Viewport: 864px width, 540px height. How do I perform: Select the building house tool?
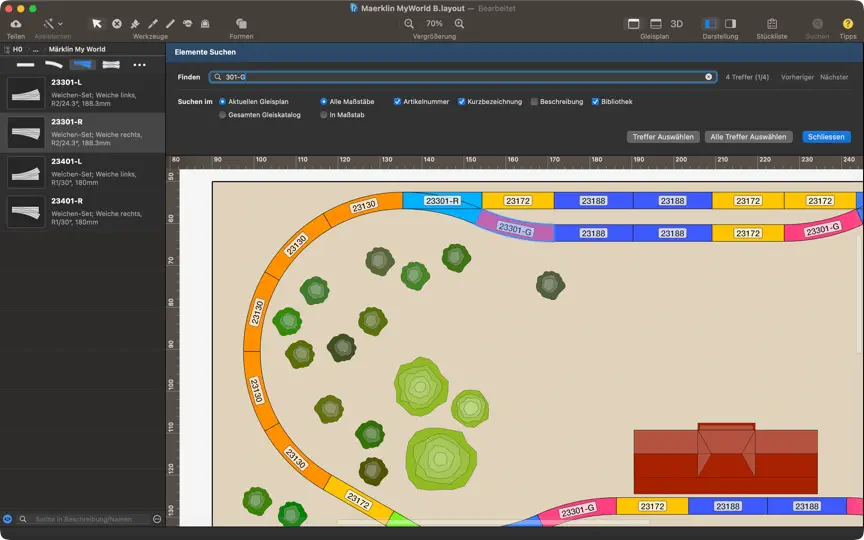tap(205, 24)
